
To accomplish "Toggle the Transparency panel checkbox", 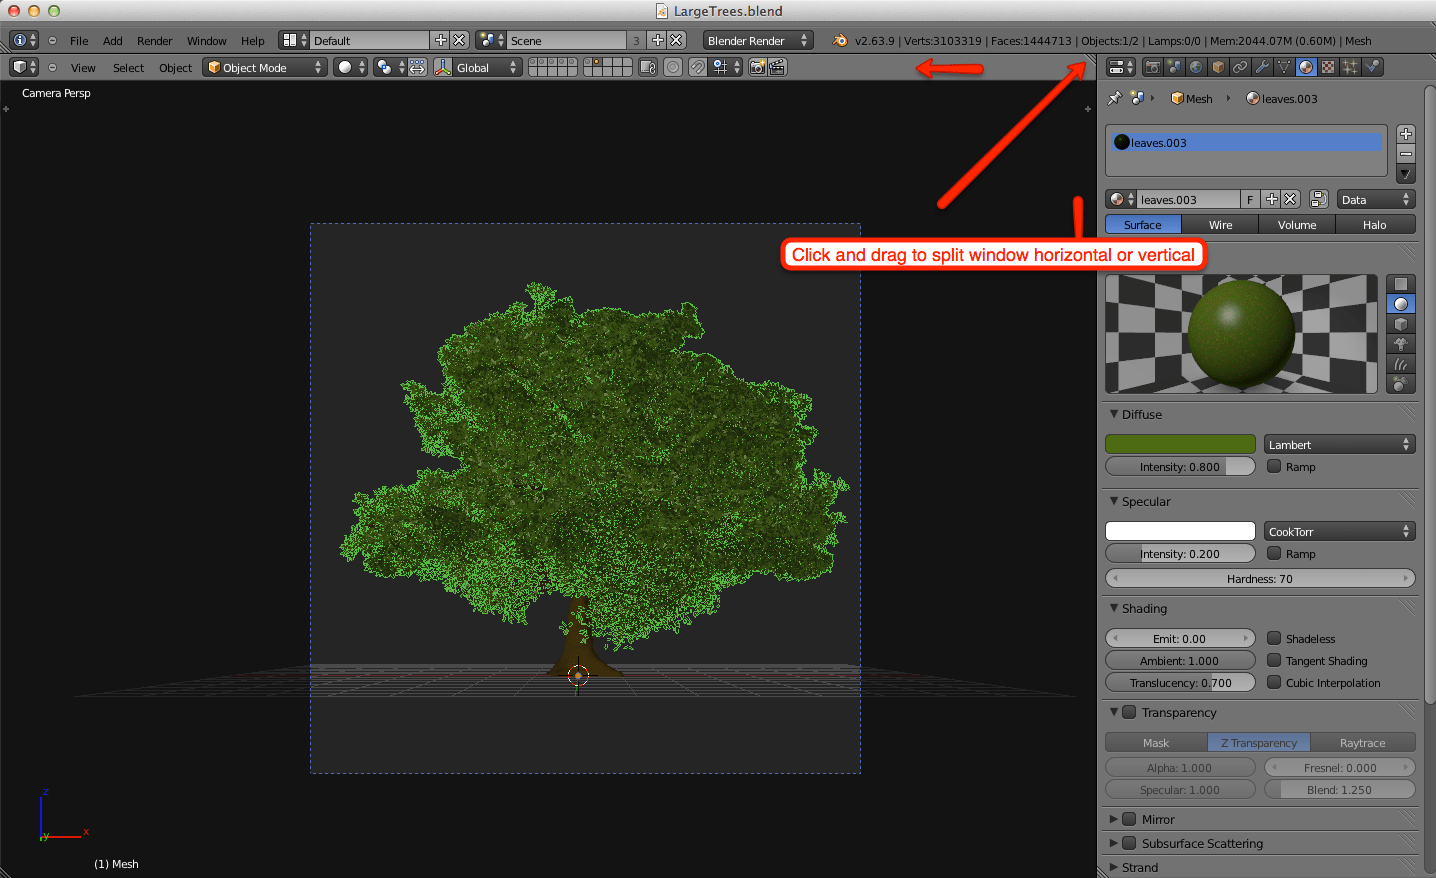I will 1129,712.
